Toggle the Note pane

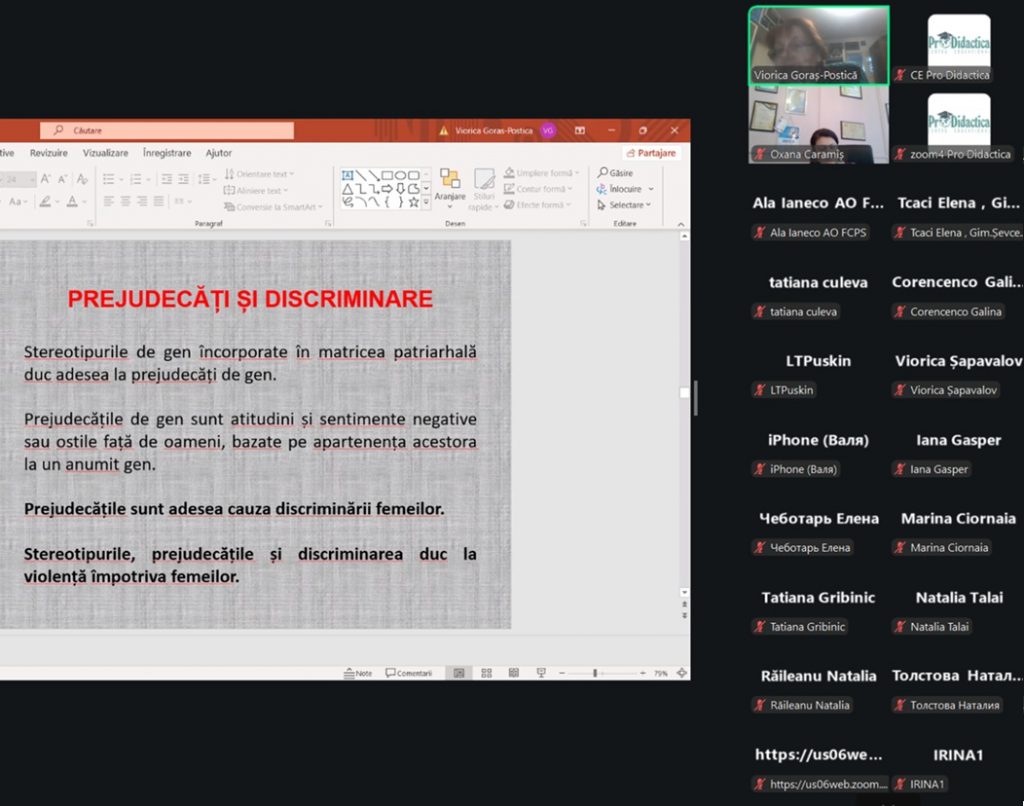pyautogui.click(x=358, y=673)
